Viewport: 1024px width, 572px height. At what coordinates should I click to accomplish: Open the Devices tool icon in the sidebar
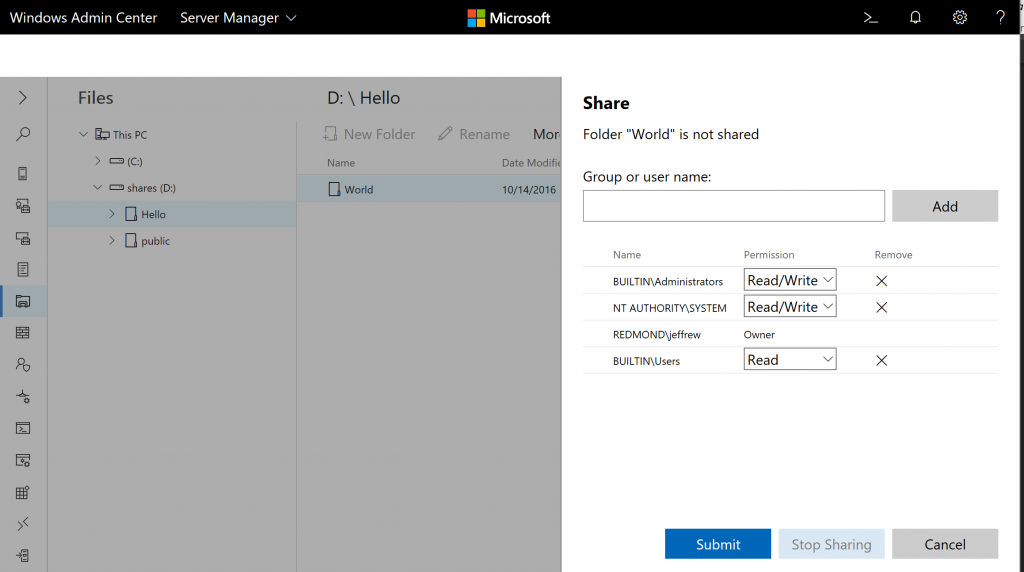23,238
